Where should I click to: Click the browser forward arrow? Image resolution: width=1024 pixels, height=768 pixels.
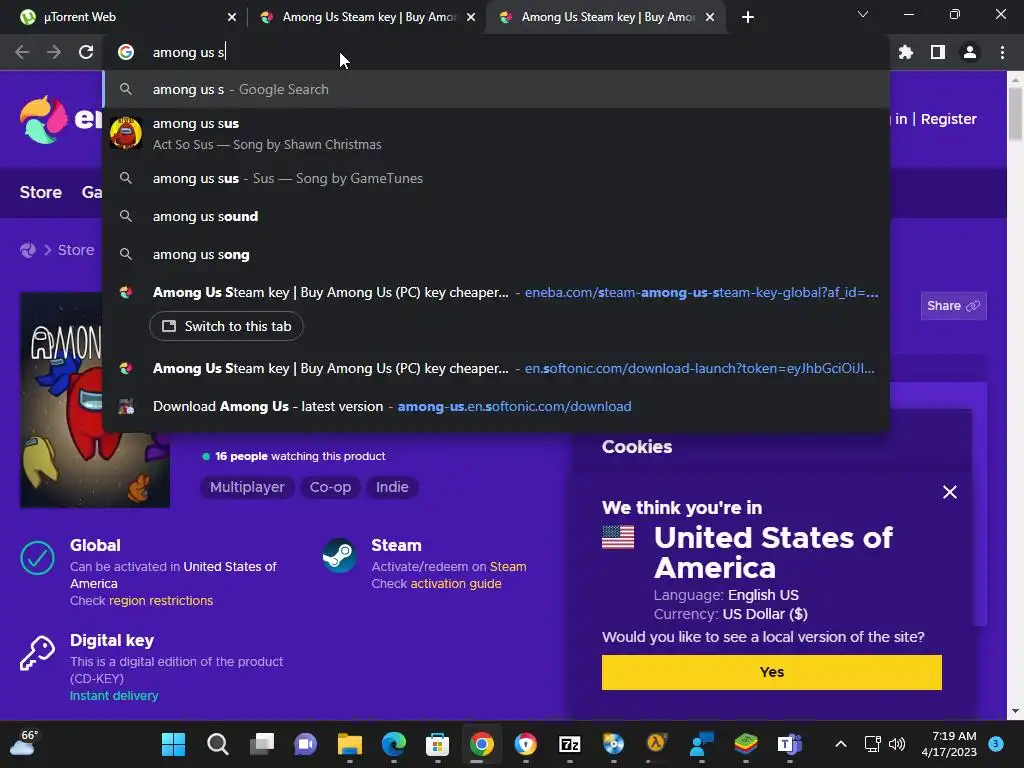click(x=54, y=52)
